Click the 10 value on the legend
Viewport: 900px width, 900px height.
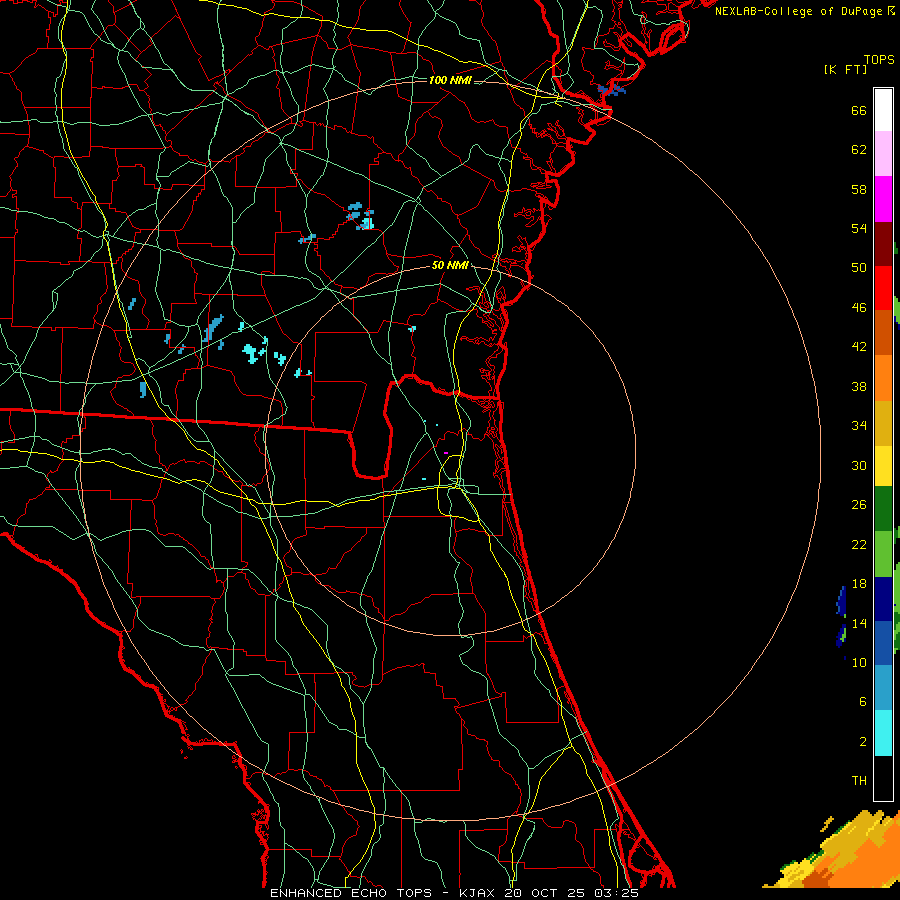tap(859, 663)
